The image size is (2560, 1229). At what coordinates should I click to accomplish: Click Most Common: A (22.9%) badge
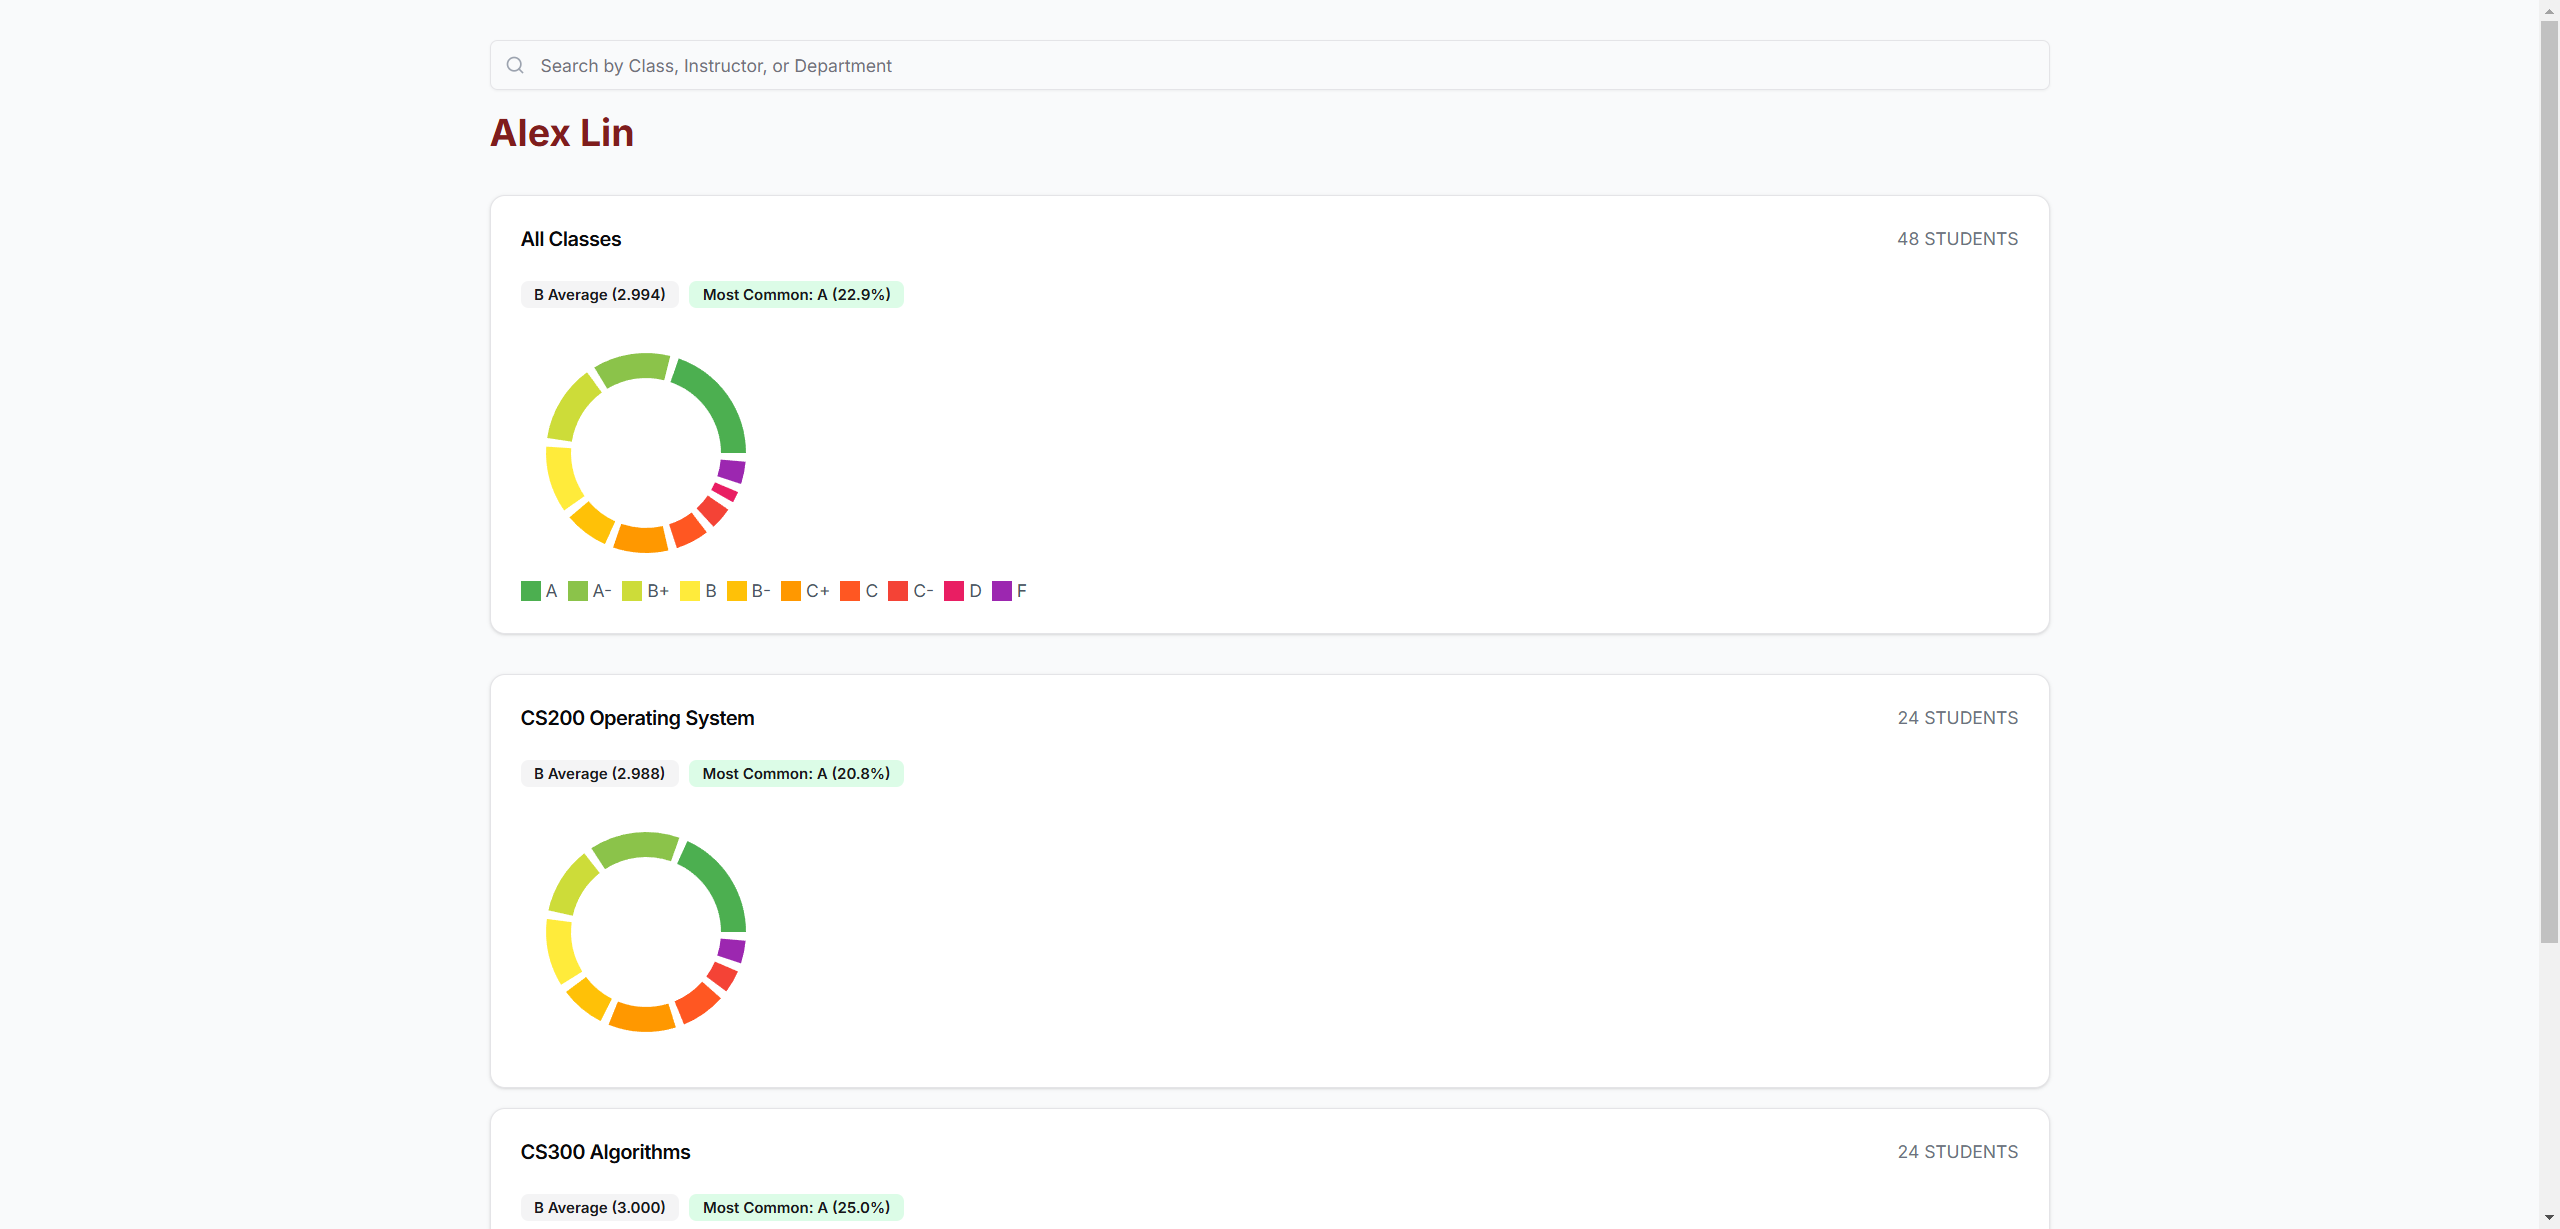click(796, 295)
